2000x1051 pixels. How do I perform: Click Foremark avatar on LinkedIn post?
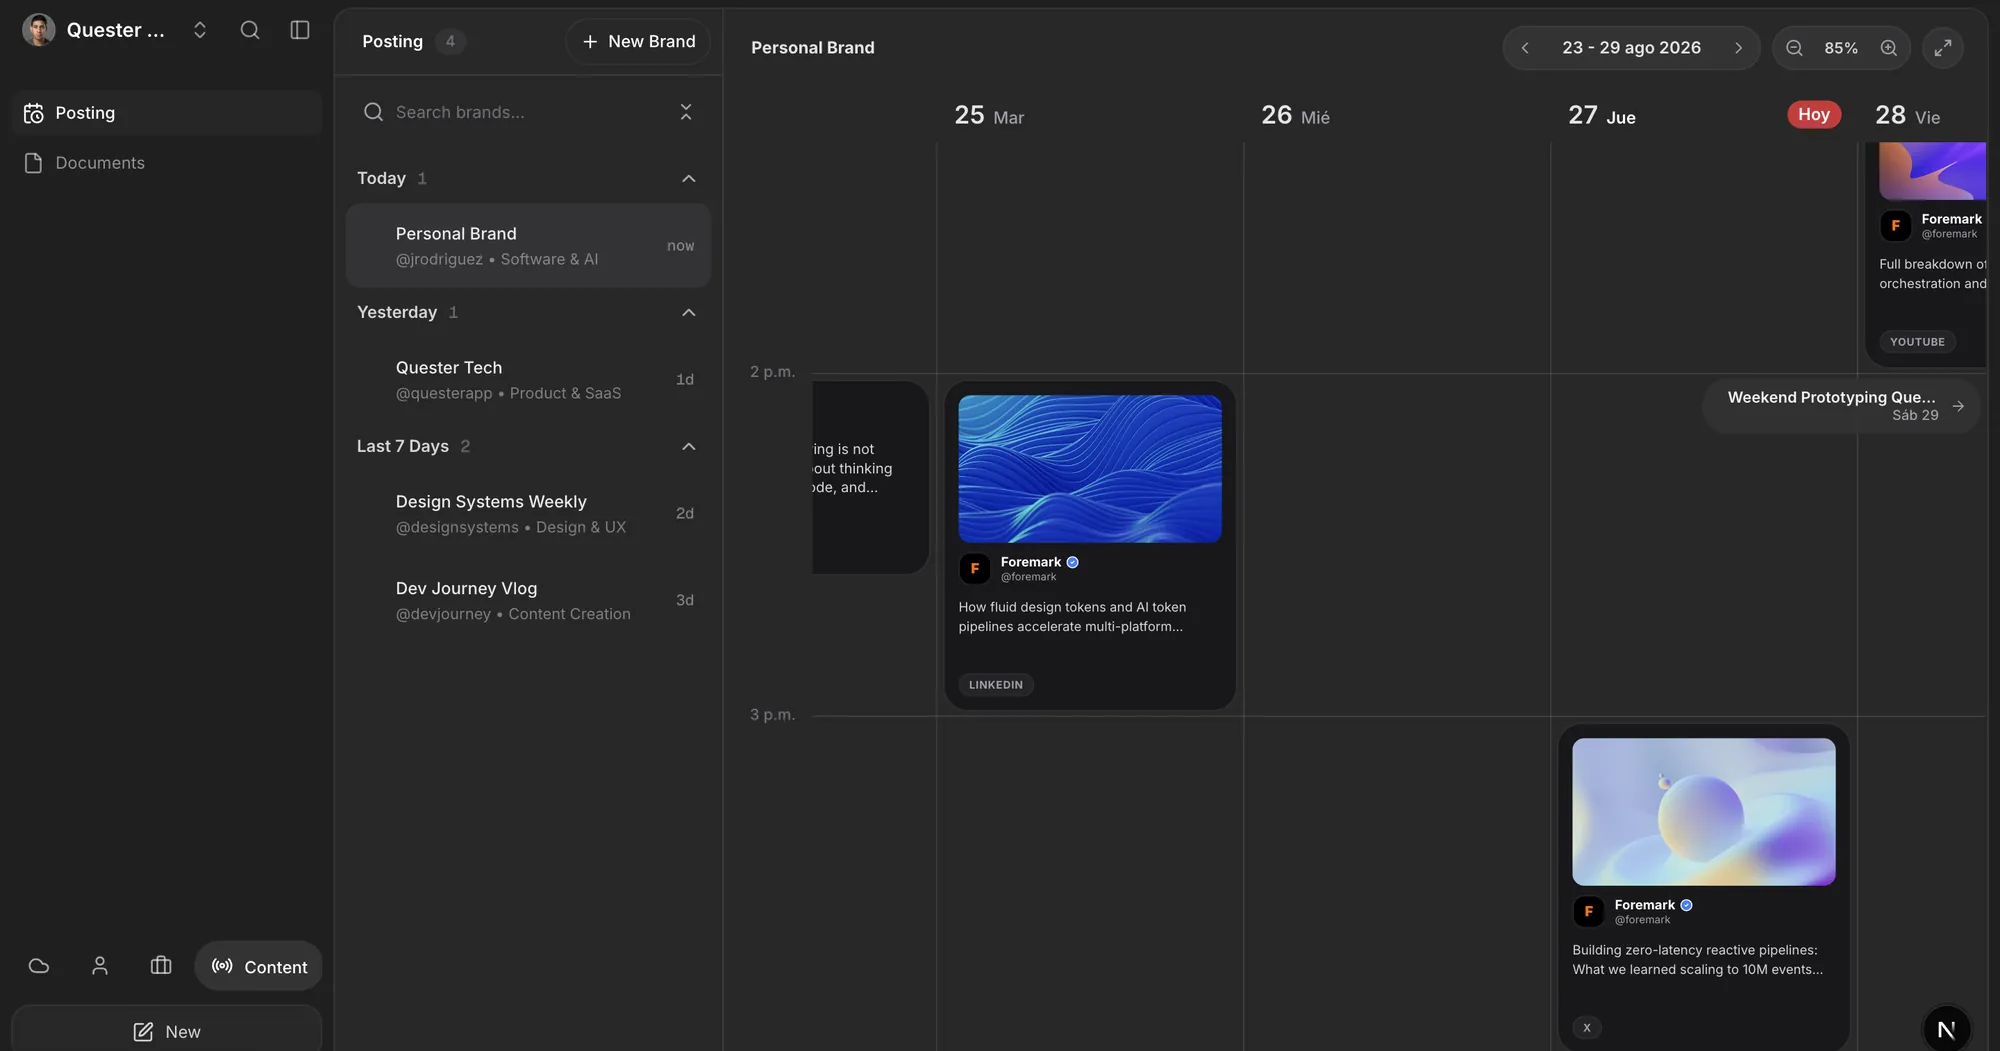click(x=974, y=569)
